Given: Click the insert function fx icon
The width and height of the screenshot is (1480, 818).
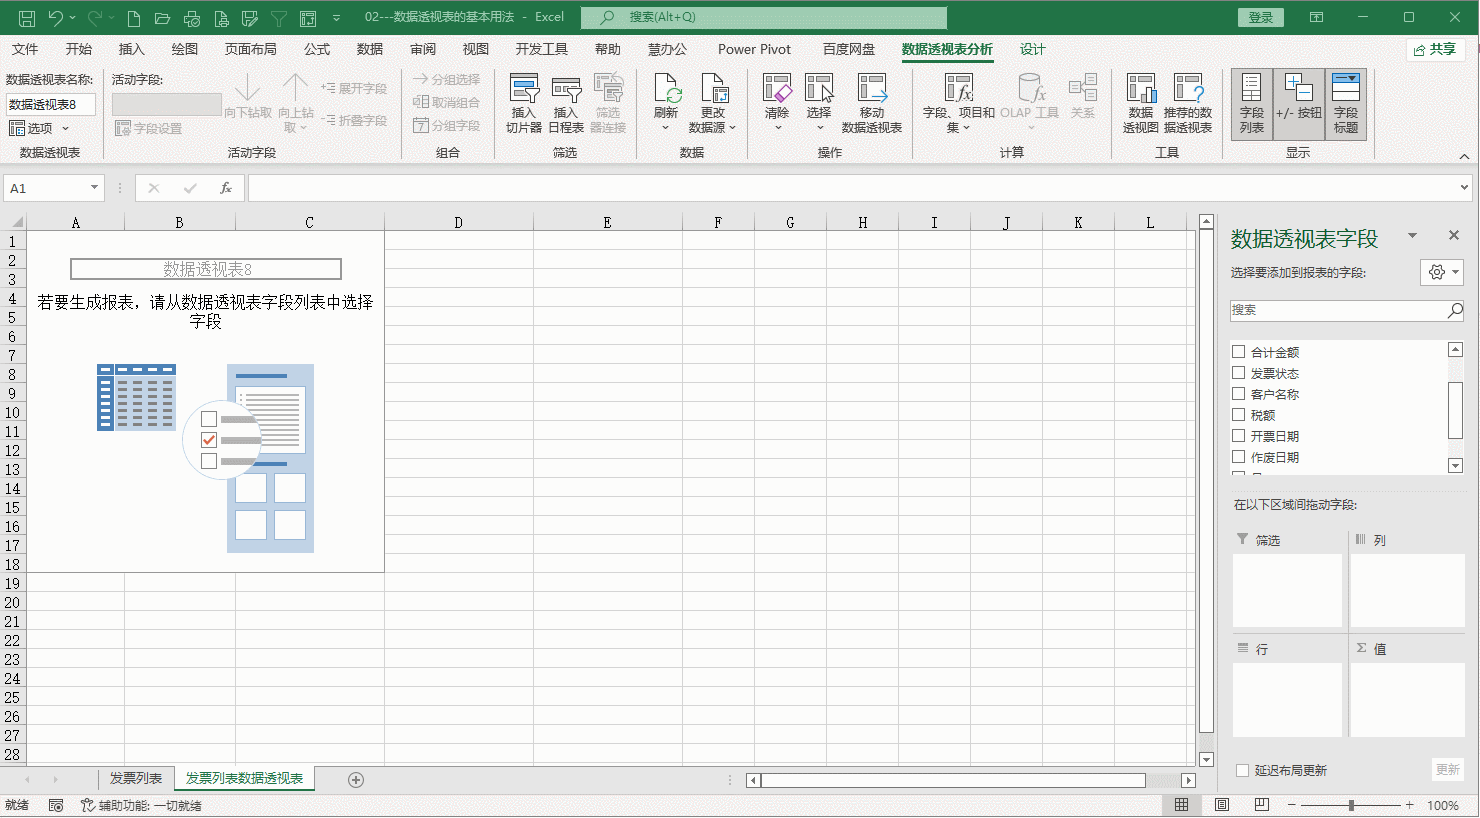Looking at the screenshot, I should tap(226, 188).
